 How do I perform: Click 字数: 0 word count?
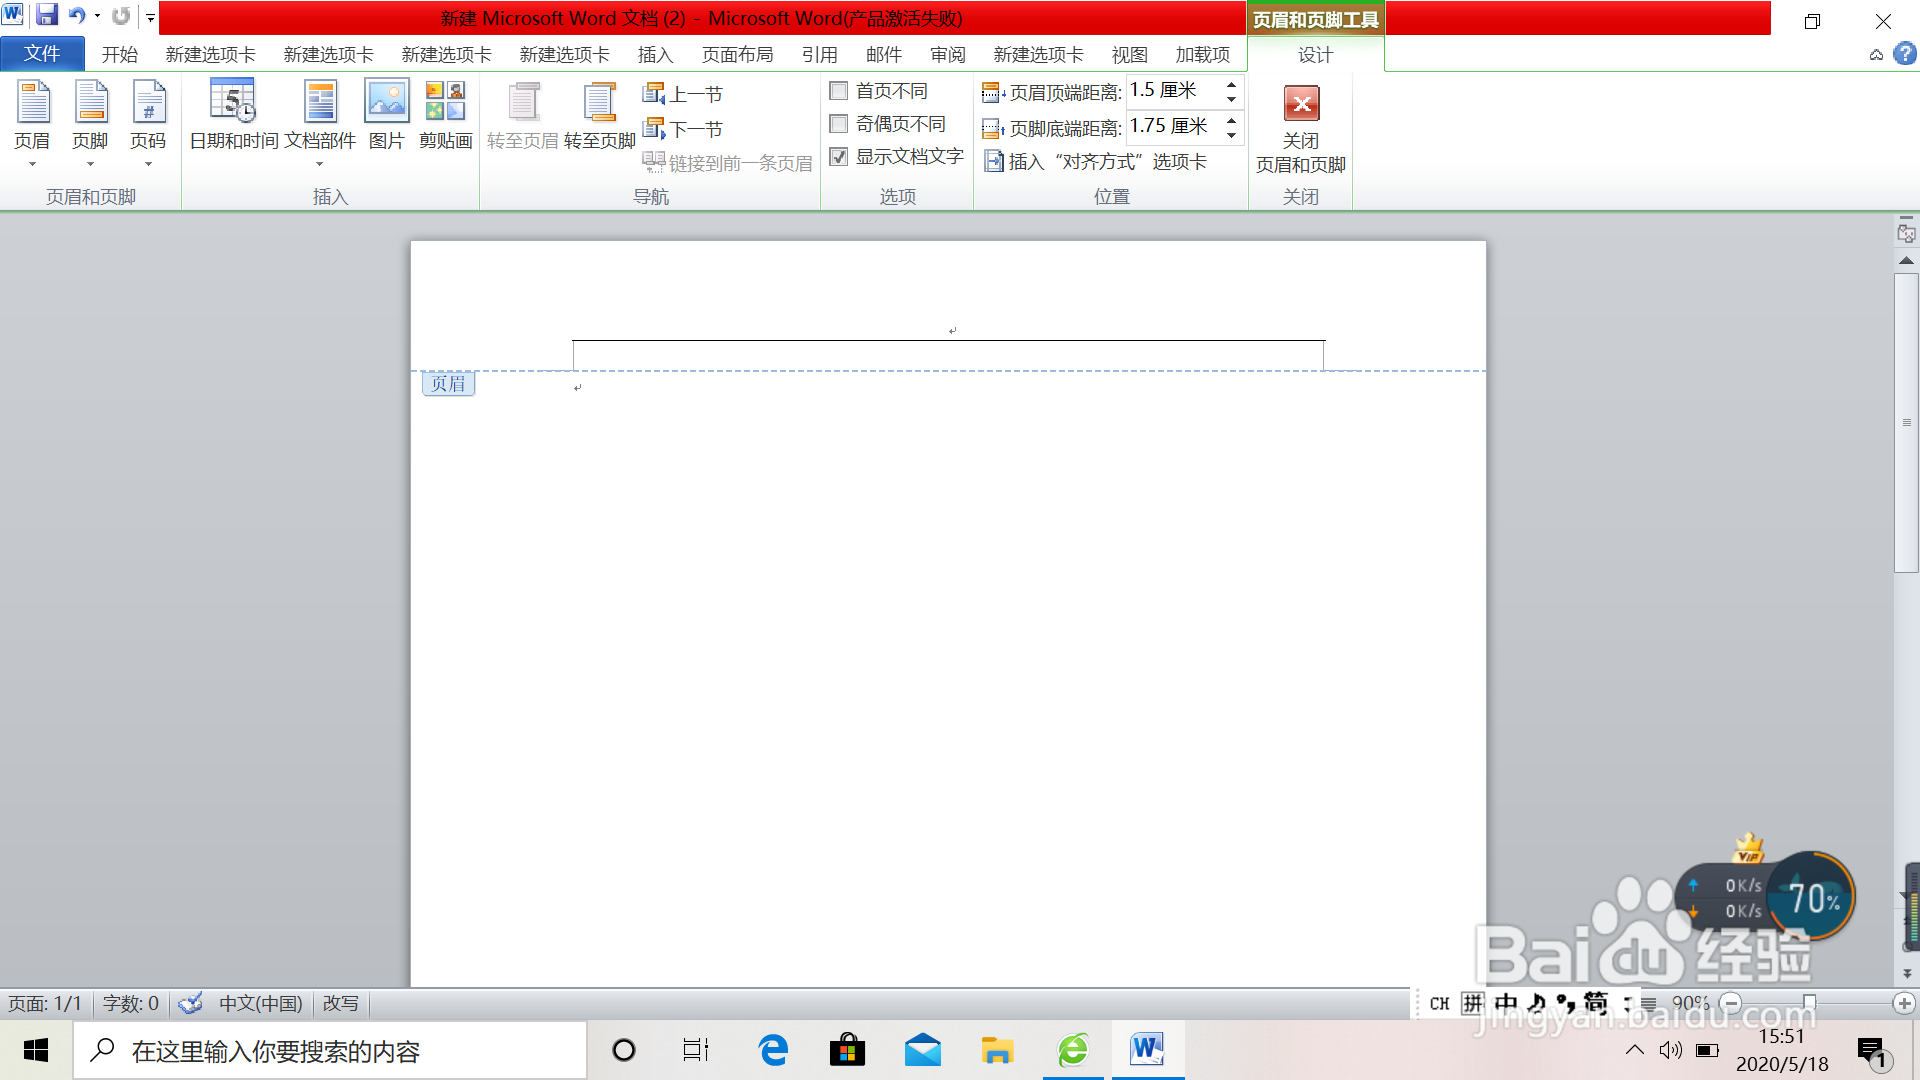130,1003
